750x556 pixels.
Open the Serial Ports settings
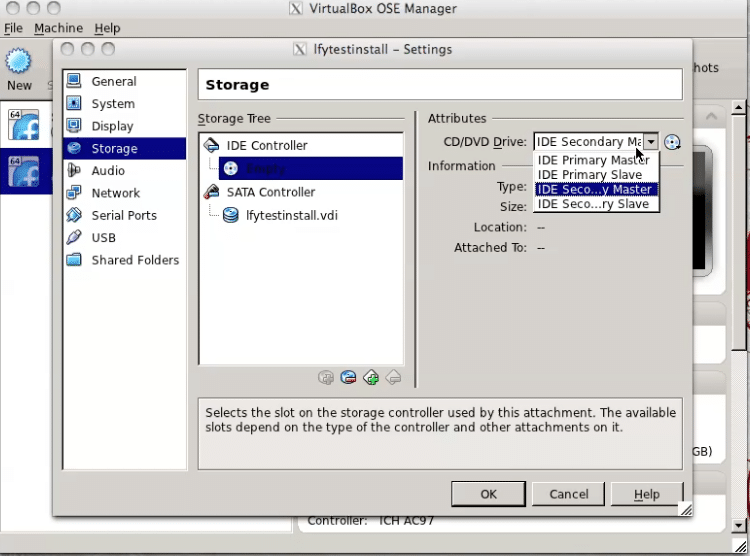pos(123,215)
